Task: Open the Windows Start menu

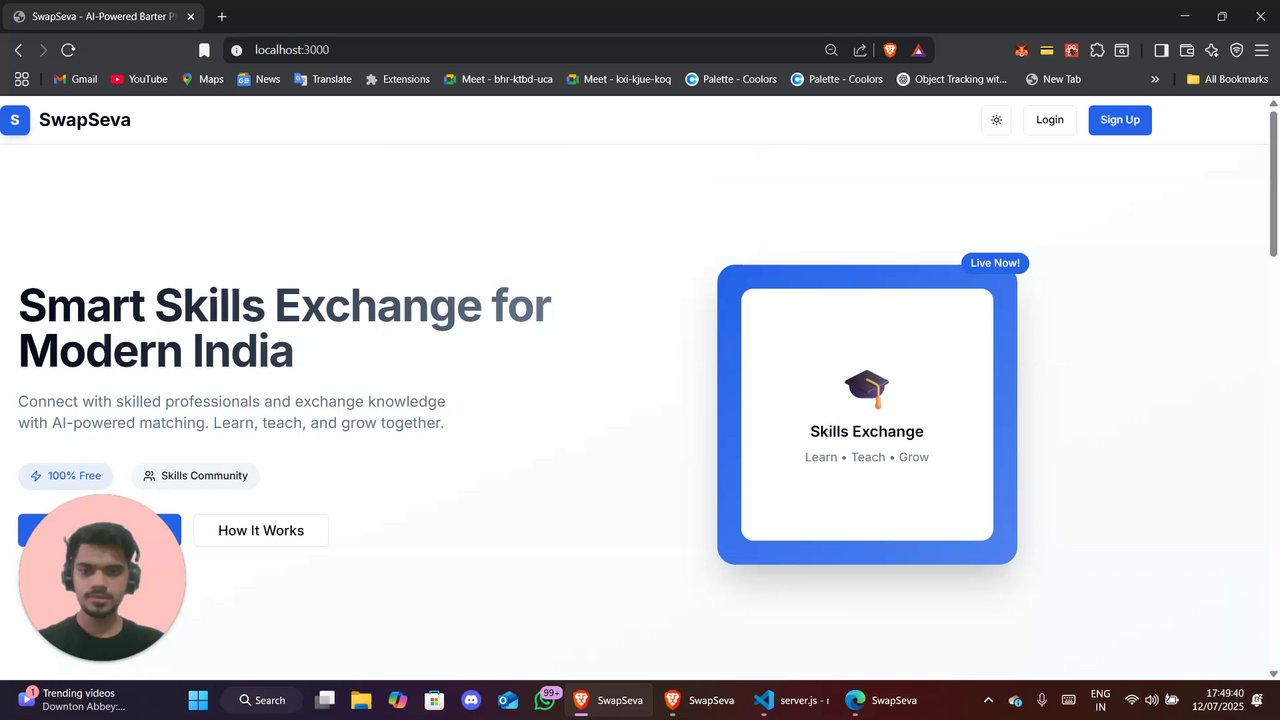Action: coord(198,700)
